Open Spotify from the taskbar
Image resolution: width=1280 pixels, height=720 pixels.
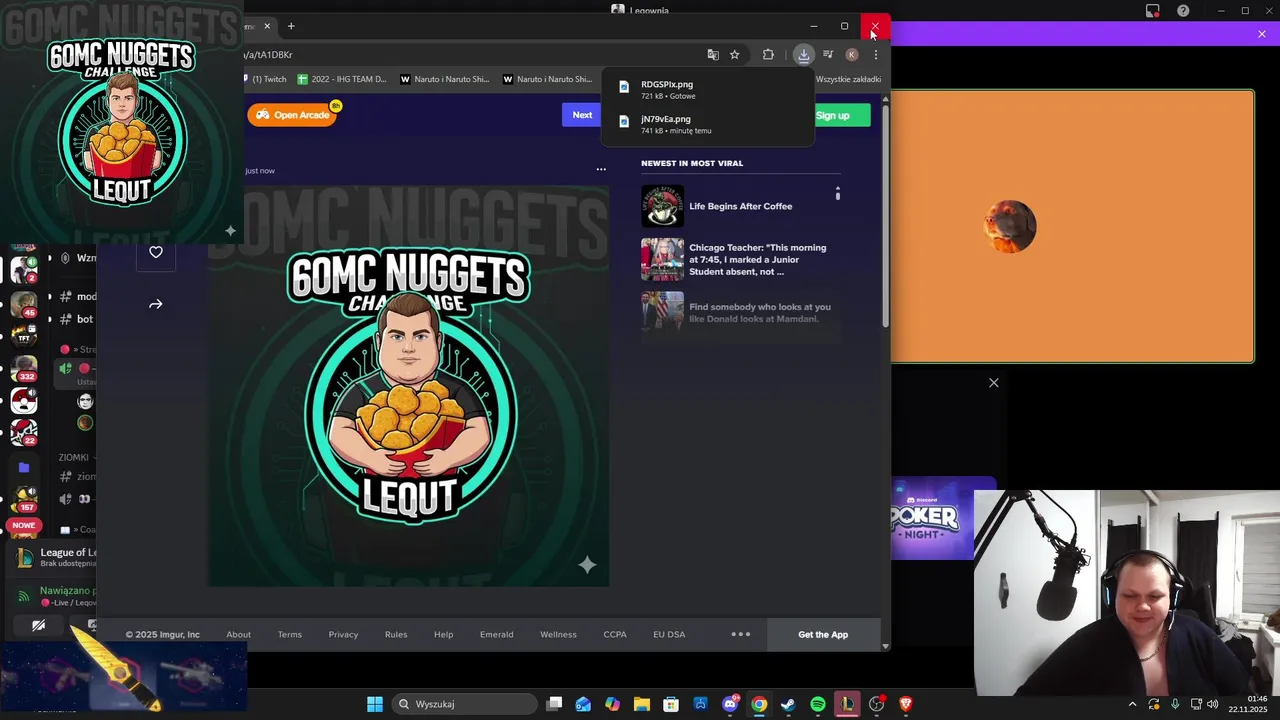point(818,704)
